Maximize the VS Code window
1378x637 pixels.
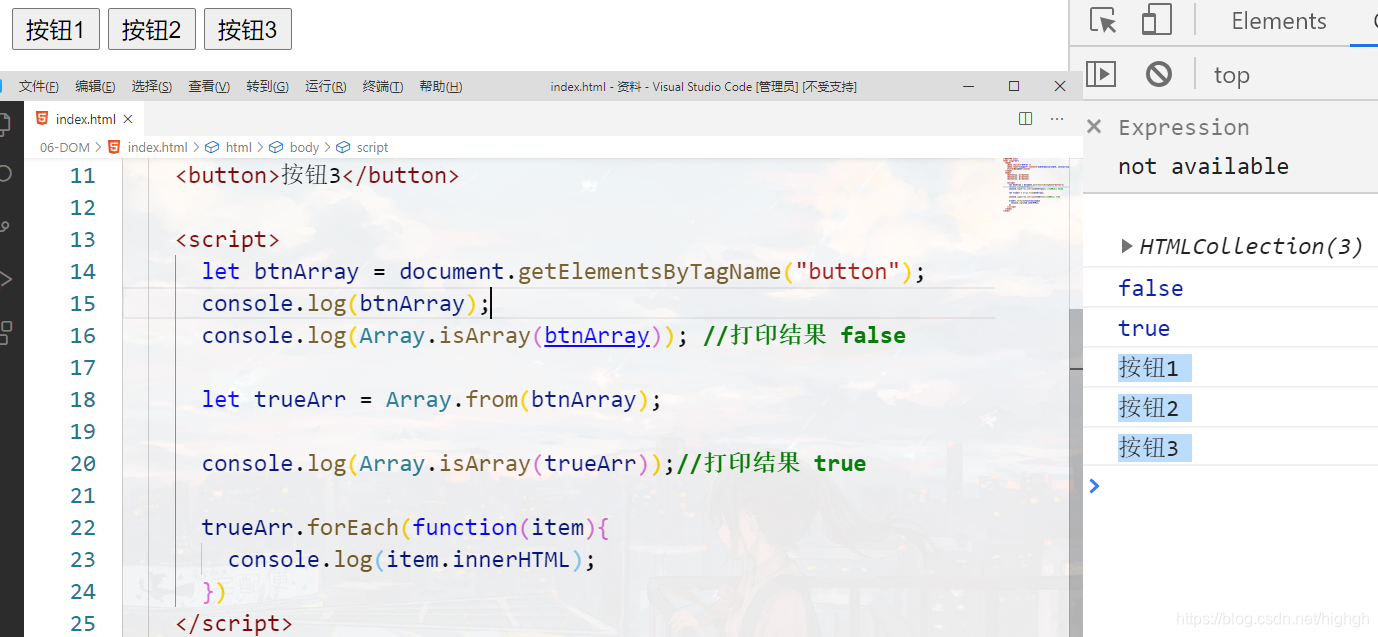[1014, 86]
